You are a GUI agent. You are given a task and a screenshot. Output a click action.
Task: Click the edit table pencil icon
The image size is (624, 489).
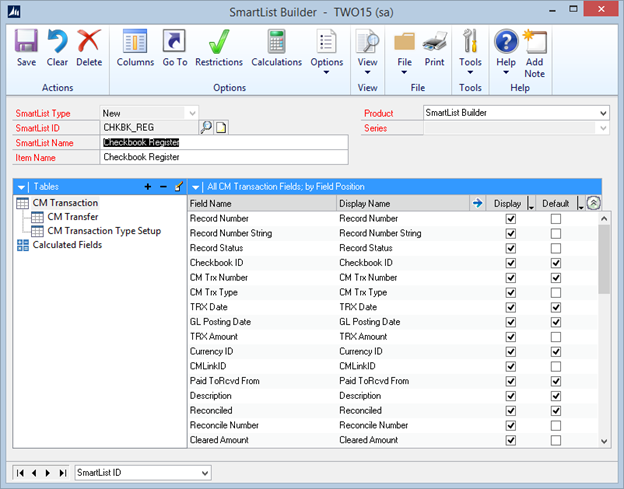[x=179, y=186]
